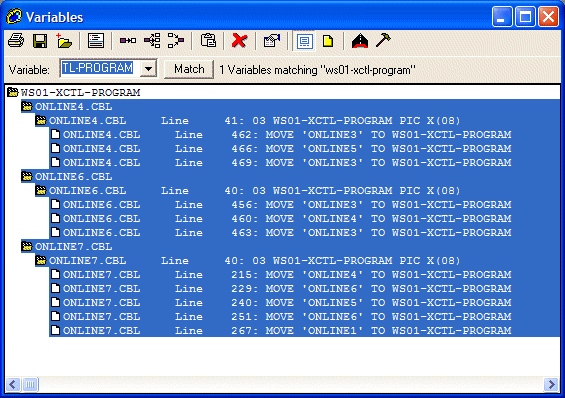Click the dashed collapse branches icon

(176, 41)
